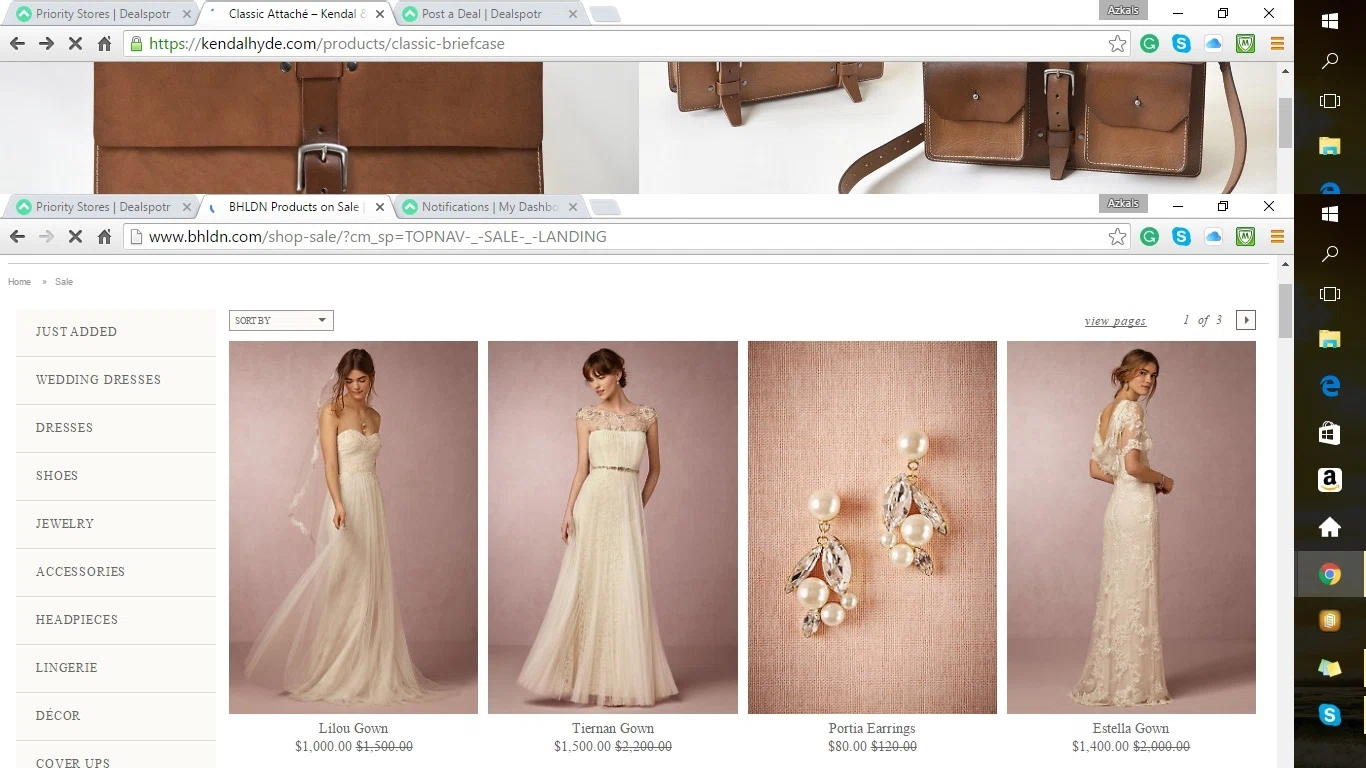Viewport: 1366px width, 768px height.
Task: Open Grammarly extension in BHLDN window
Action: (1149, 236)
